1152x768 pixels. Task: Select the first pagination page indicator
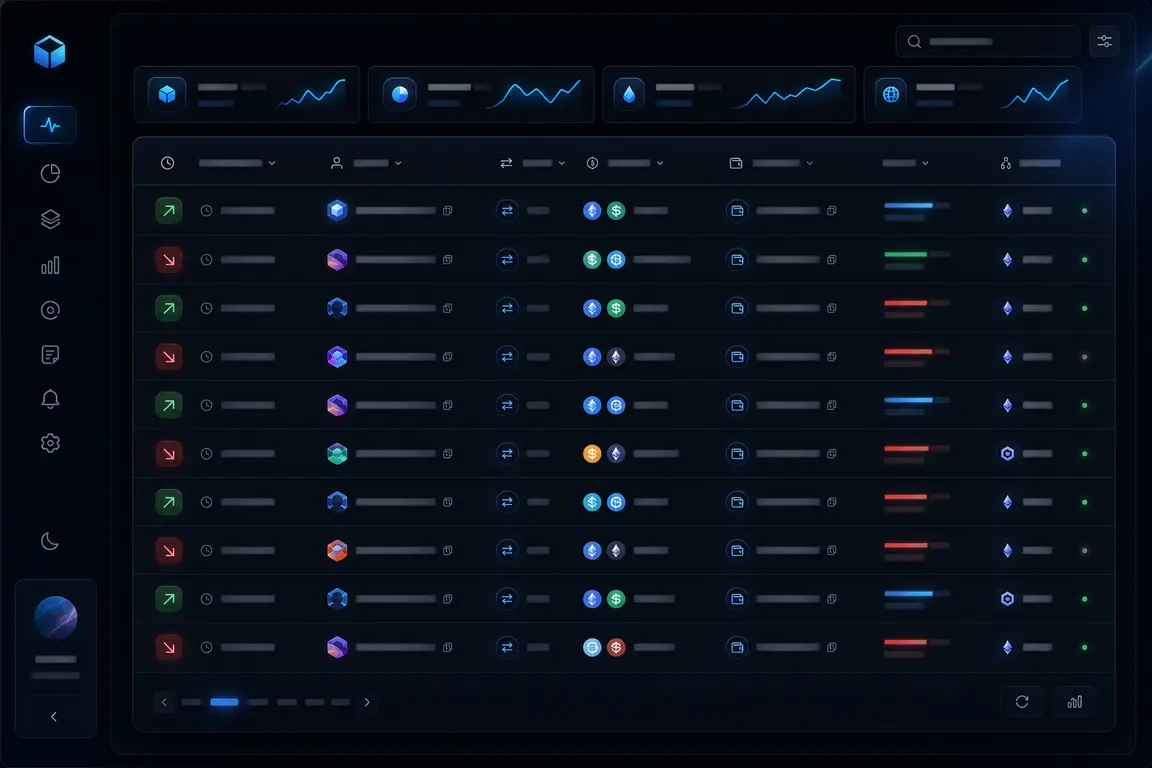191,703
